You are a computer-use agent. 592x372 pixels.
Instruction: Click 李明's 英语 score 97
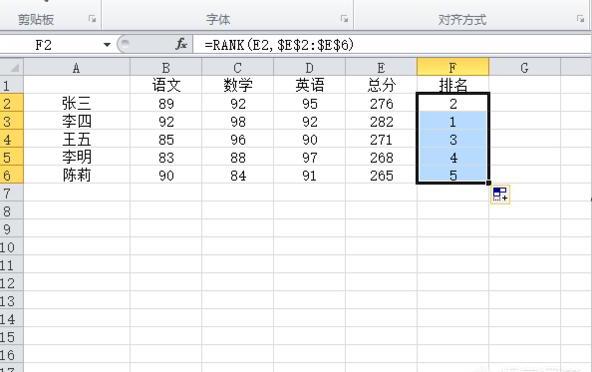point(309,157)
